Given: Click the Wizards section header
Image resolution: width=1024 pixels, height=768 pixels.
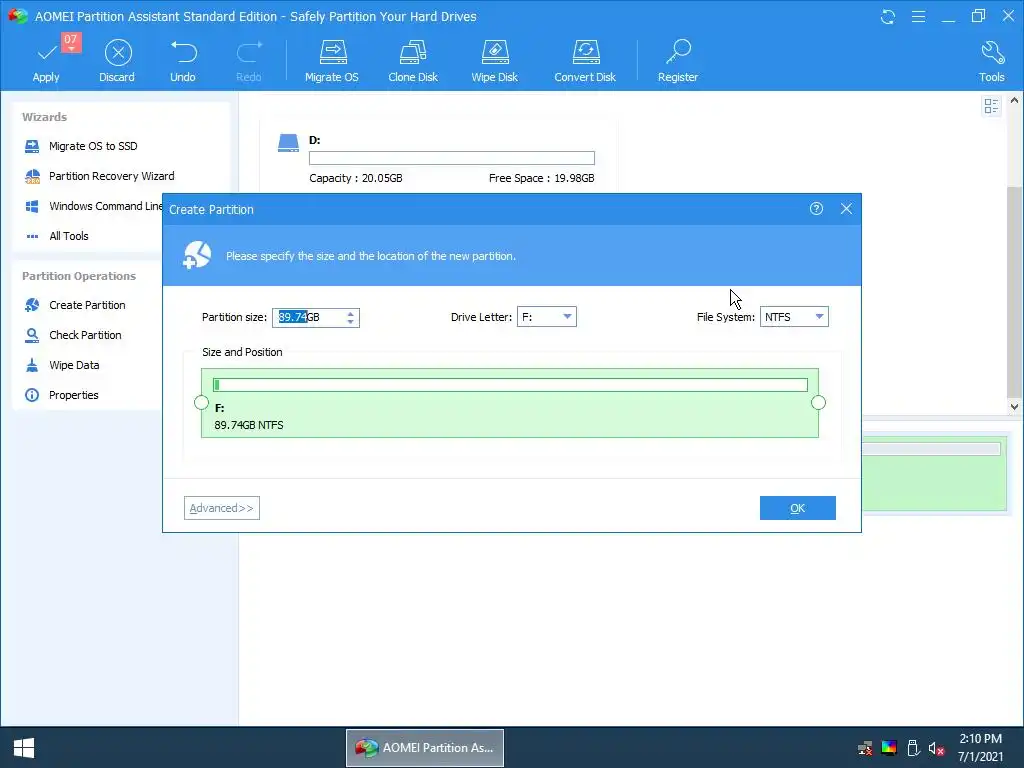Looking at the screenshot, I should [44, 117].
